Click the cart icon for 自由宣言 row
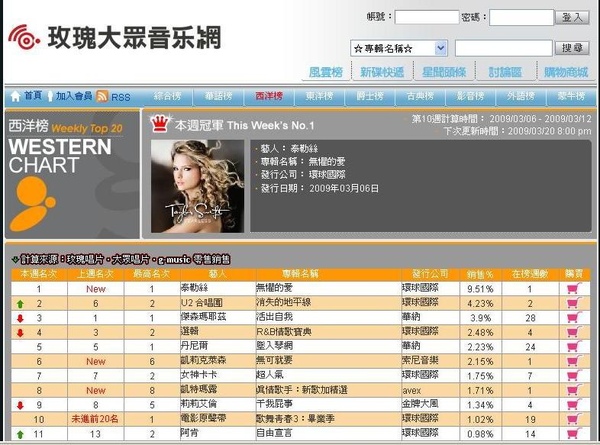The width and height of the screenshot is (600, 445). [x=574, y=434]
